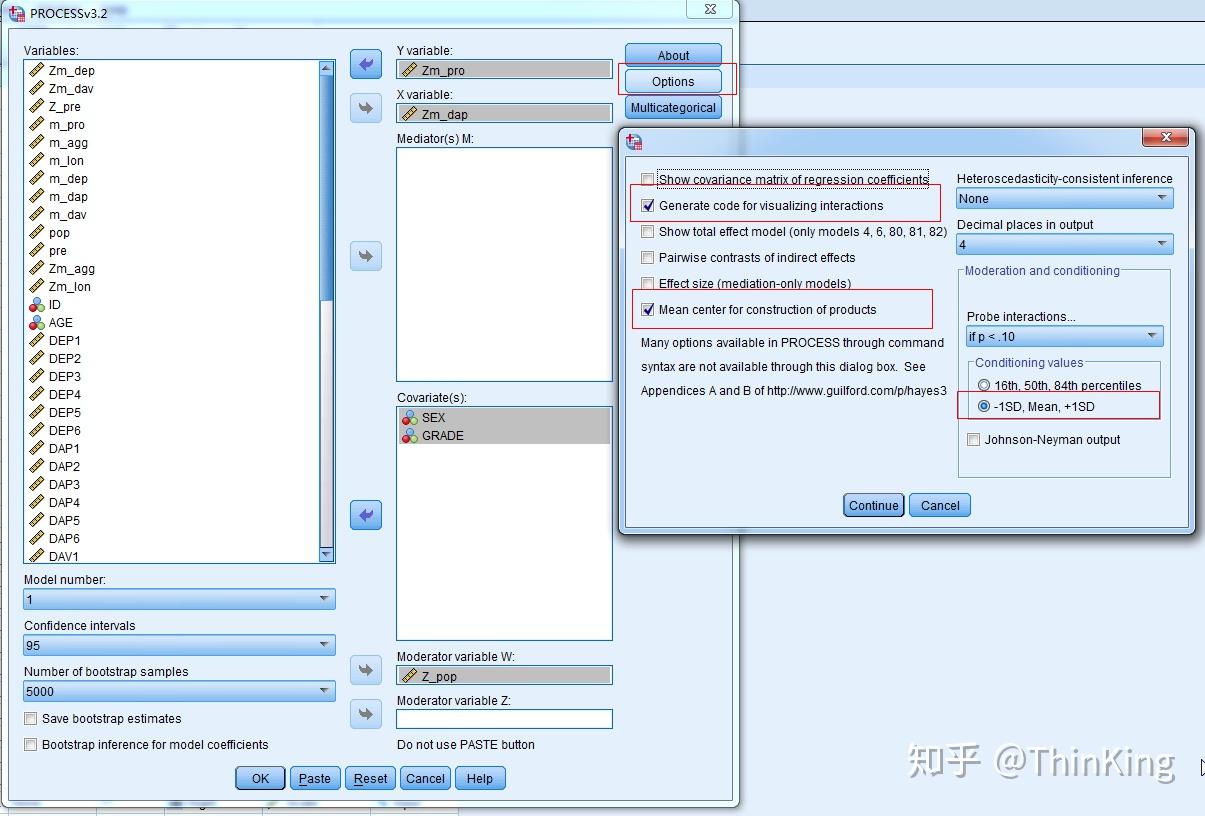The width and height of the screenshot is (1205, 816).
Task: Click the left arrow beside Y variable Zm_pro
Action: 366,63
